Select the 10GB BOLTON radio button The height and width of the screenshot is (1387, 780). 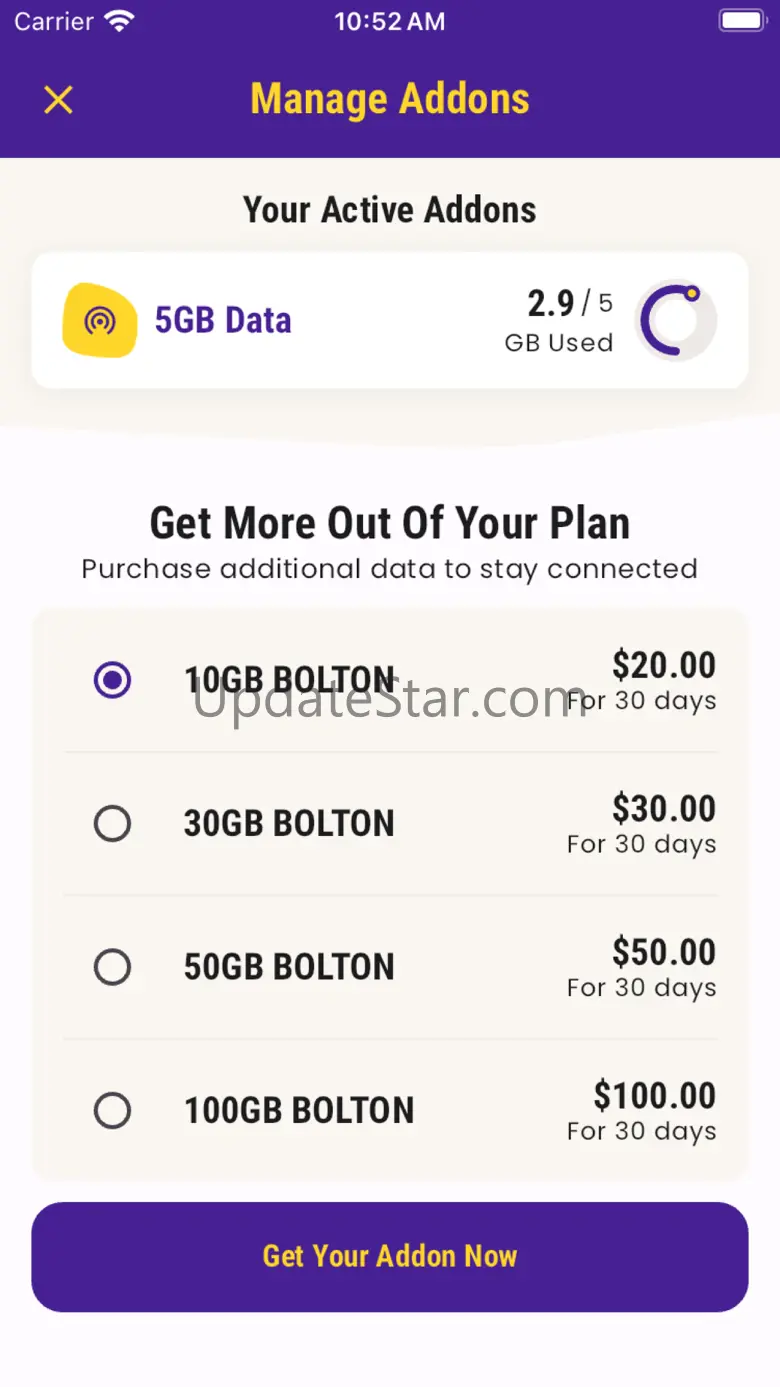click(112, 681)
